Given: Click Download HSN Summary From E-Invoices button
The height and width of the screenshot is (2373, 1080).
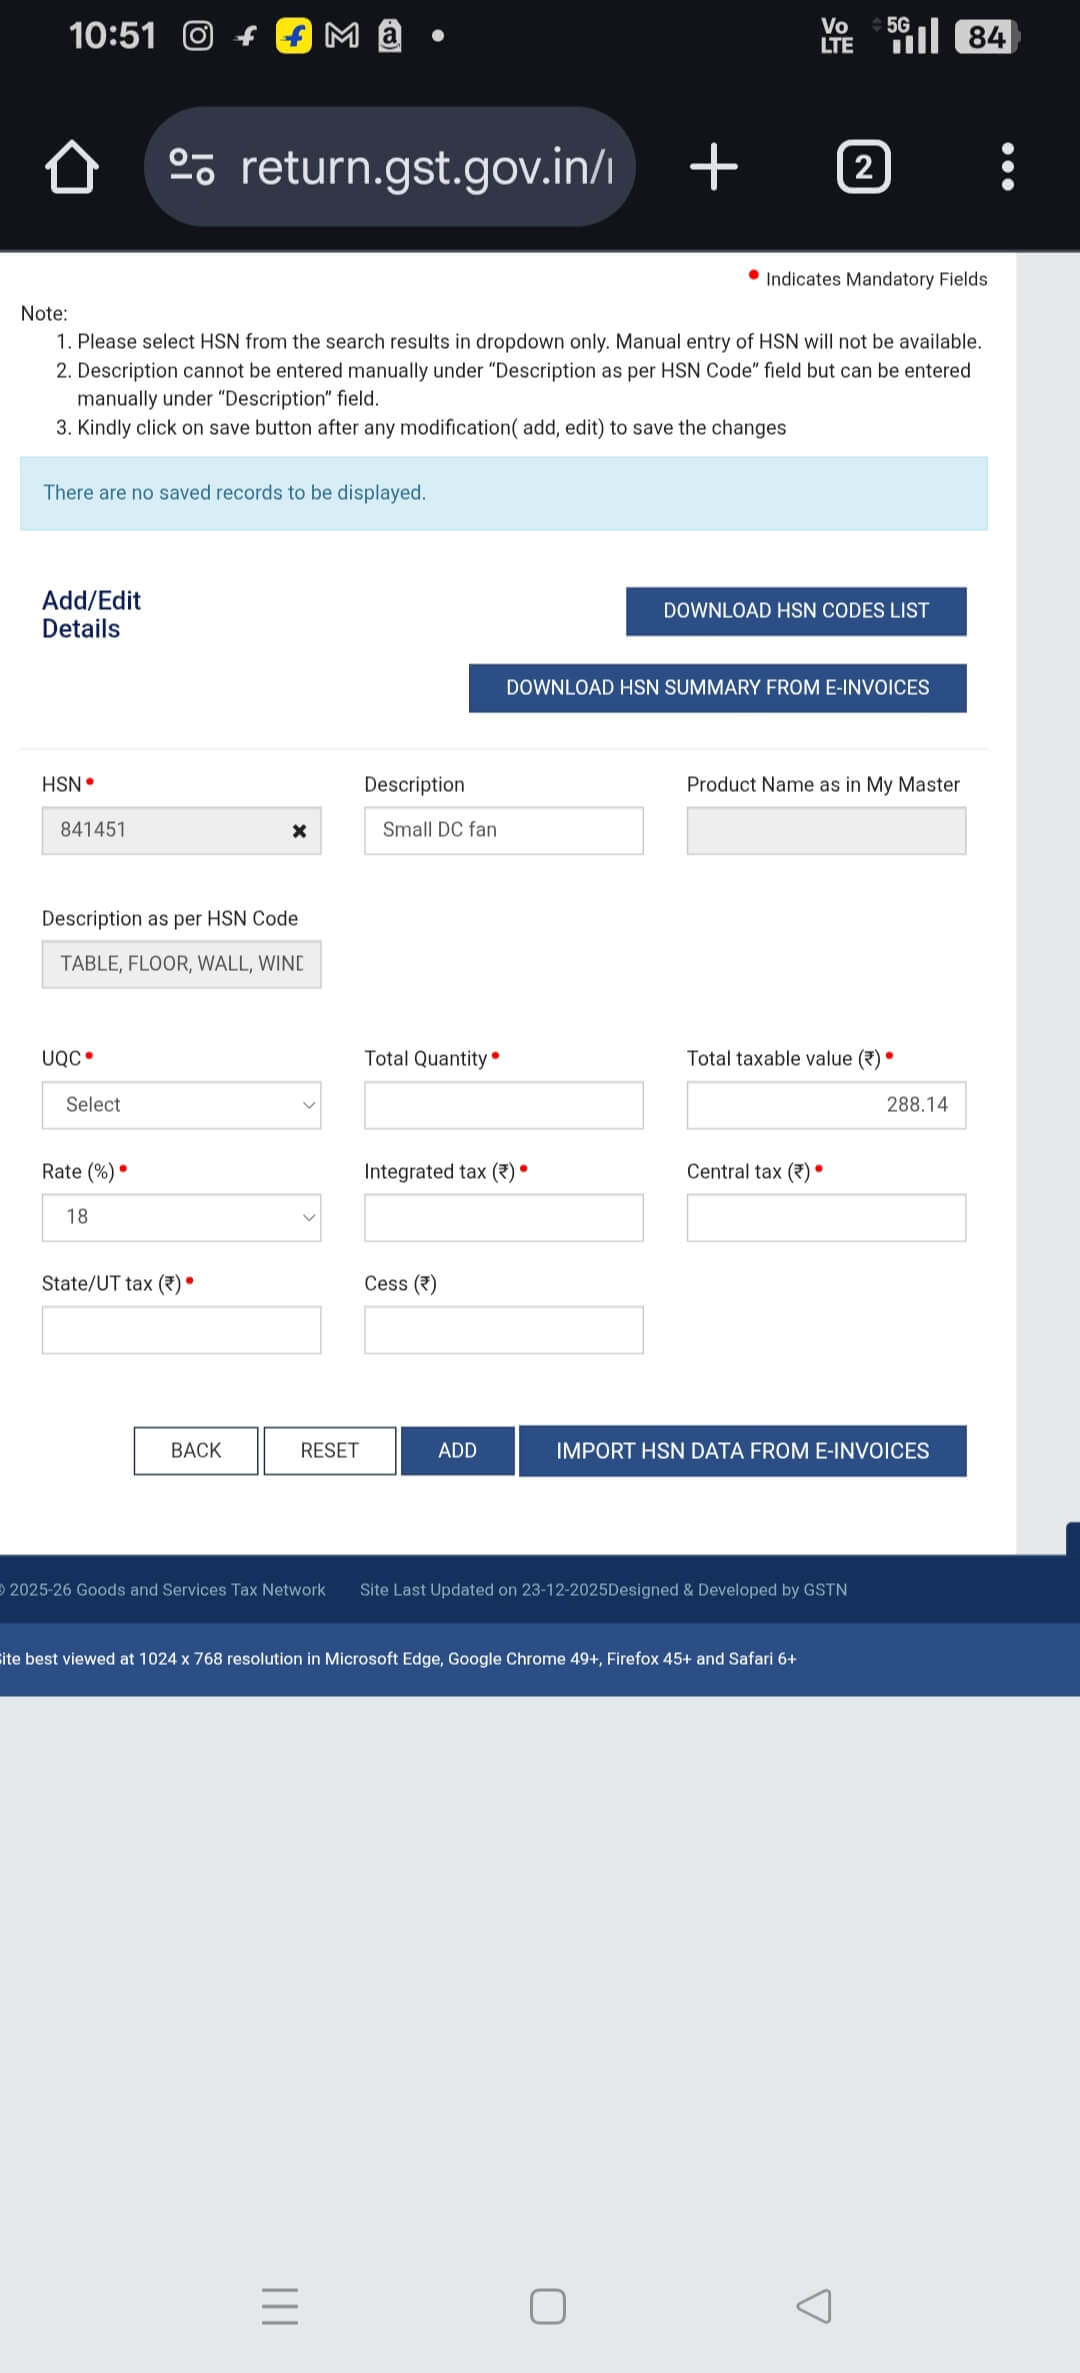Looking at the screenshot, I should click(717, 688).
